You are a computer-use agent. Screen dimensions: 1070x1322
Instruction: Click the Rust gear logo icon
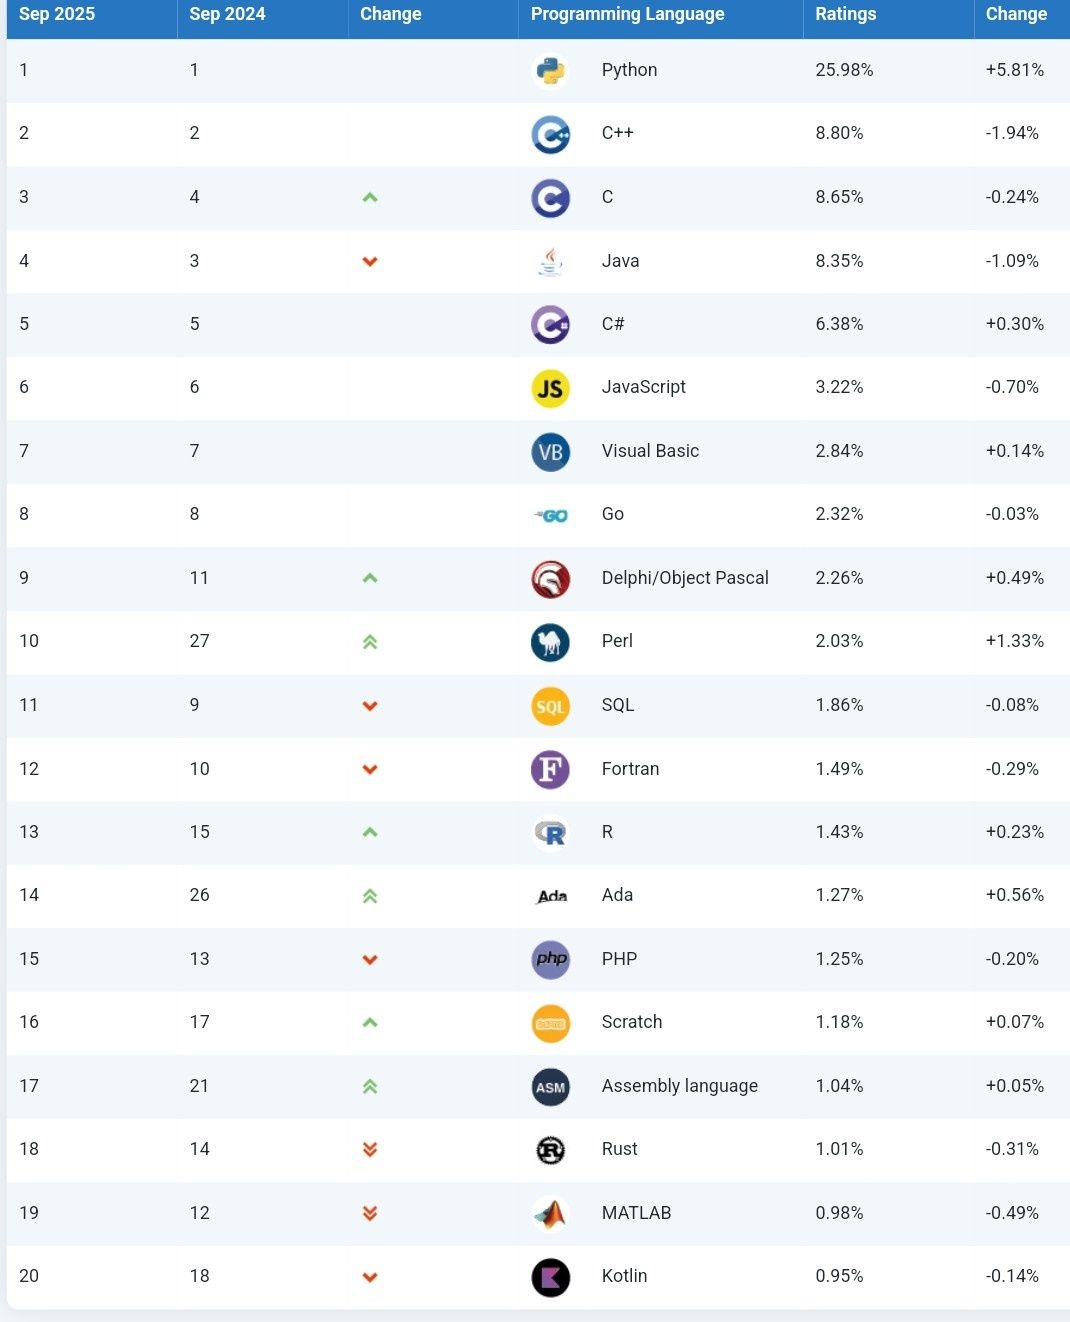(x=550, y=1150)
